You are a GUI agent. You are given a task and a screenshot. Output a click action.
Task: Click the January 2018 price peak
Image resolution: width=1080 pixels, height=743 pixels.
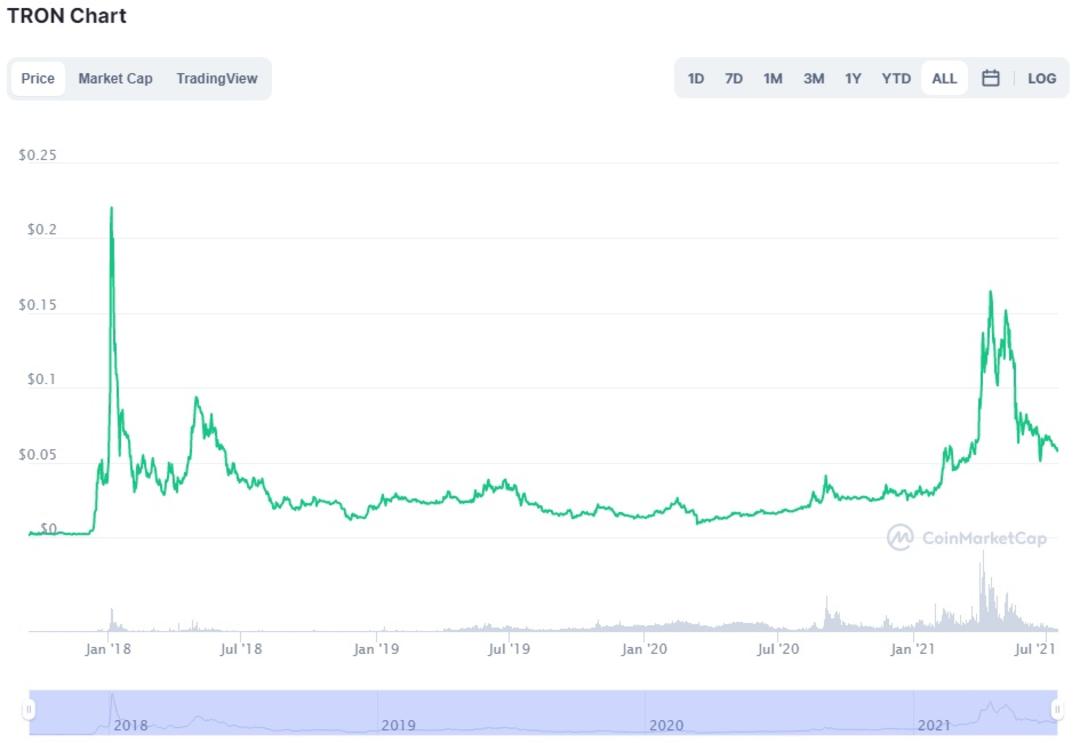tap(112, 209)
